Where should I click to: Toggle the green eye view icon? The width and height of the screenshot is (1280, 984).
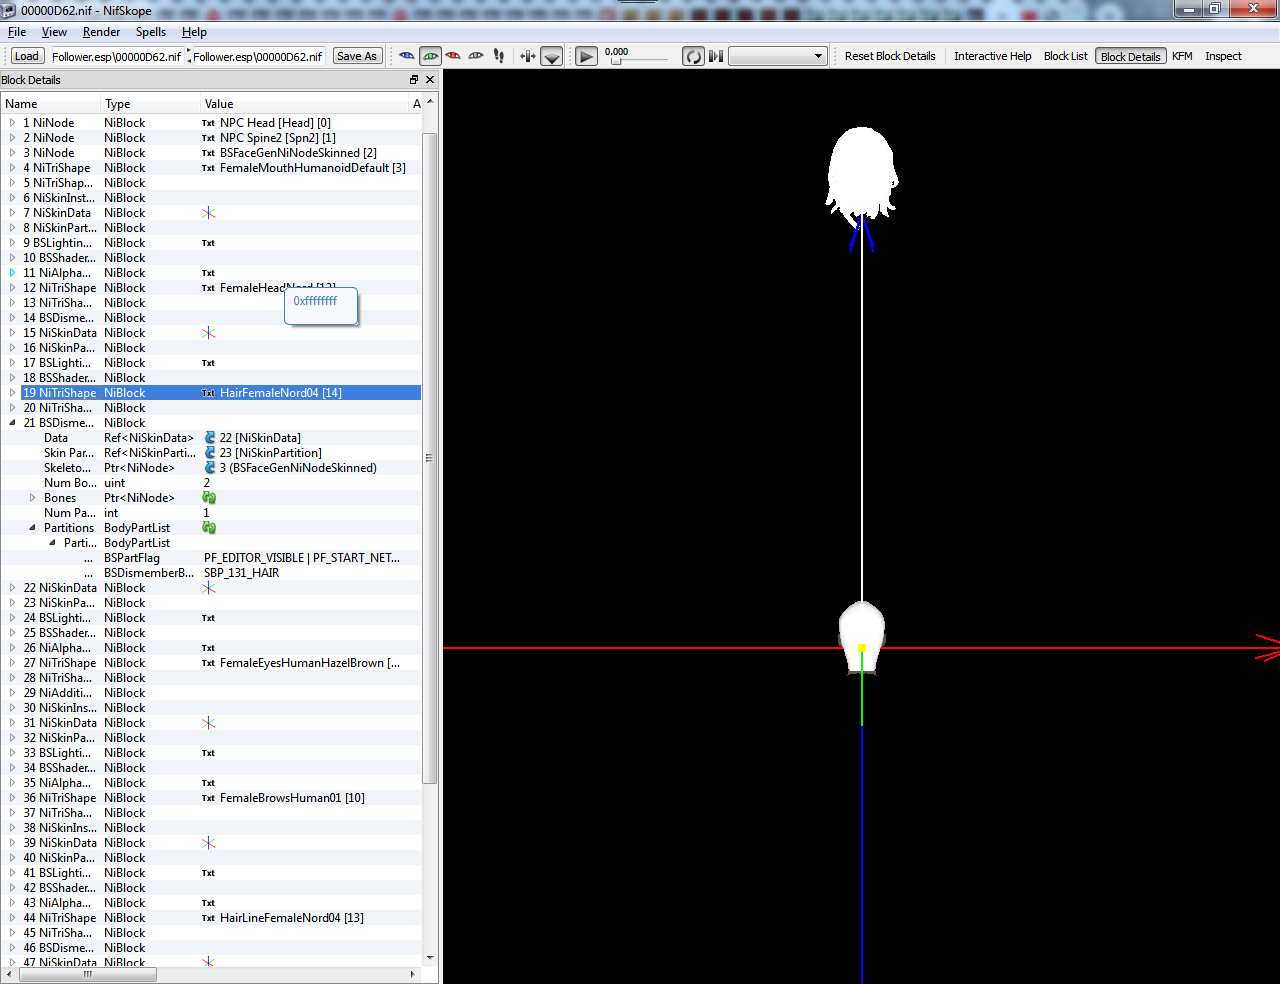tap(430, 56)
